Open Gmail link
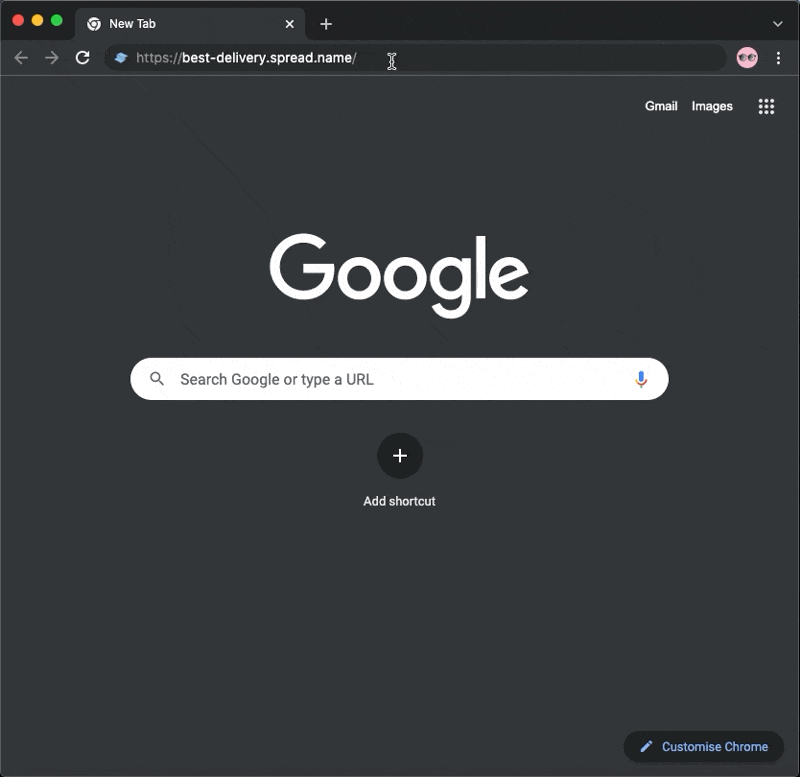800x777 pixels. click(x=661, y=106)
